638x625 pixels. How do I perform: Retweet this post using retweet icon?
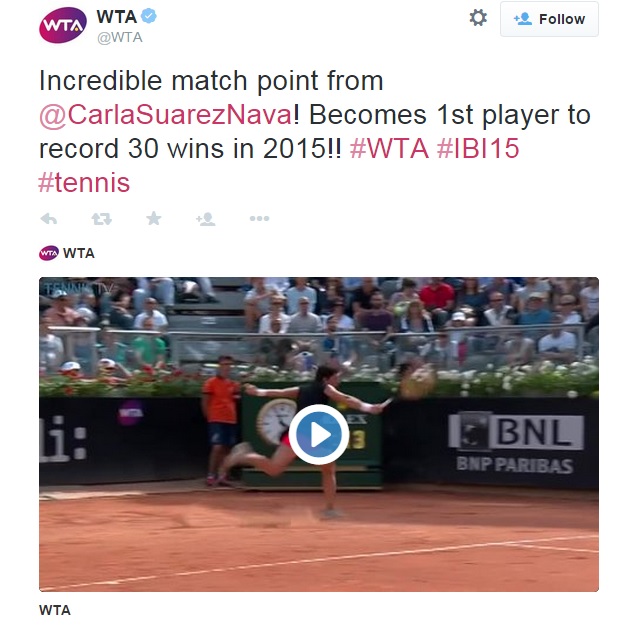(101, 219)
